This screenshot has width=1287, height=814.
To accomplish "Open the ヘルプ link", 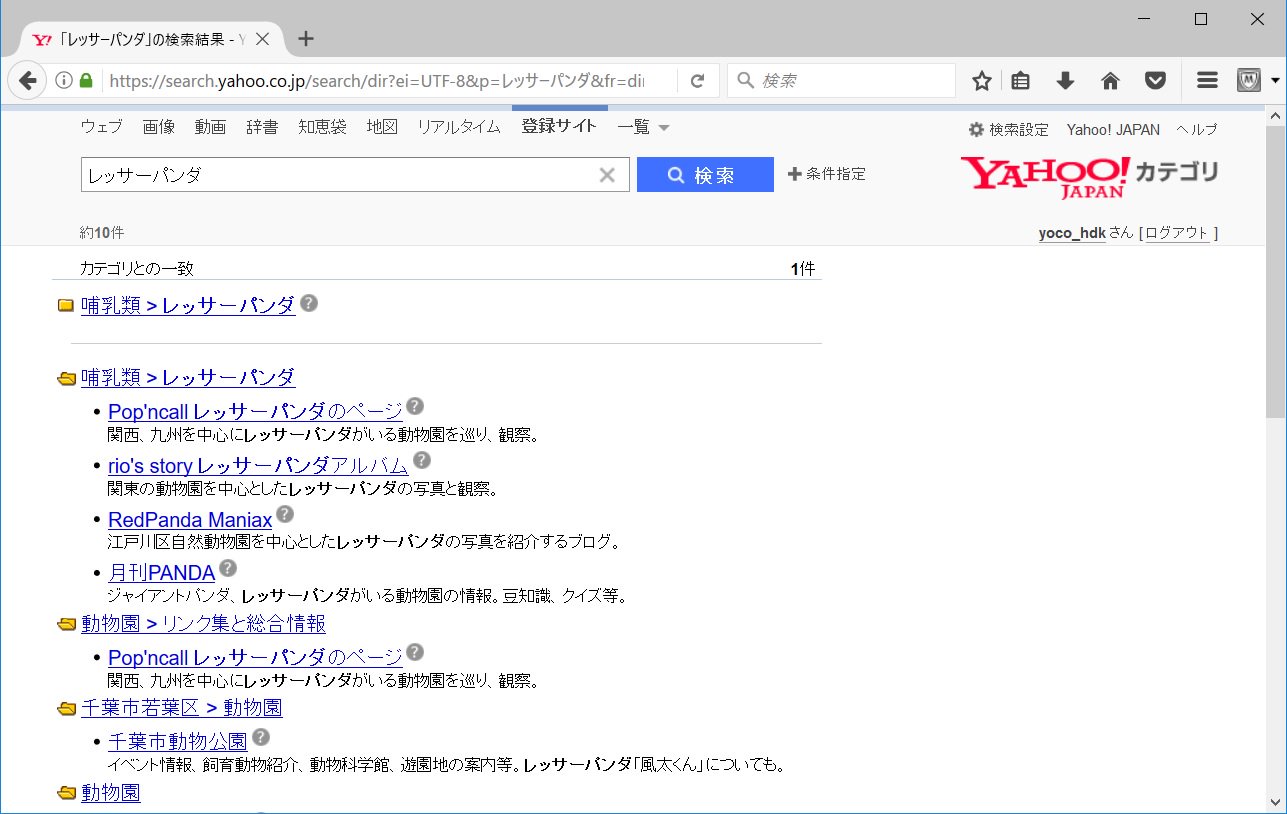I will (1197, 130).
